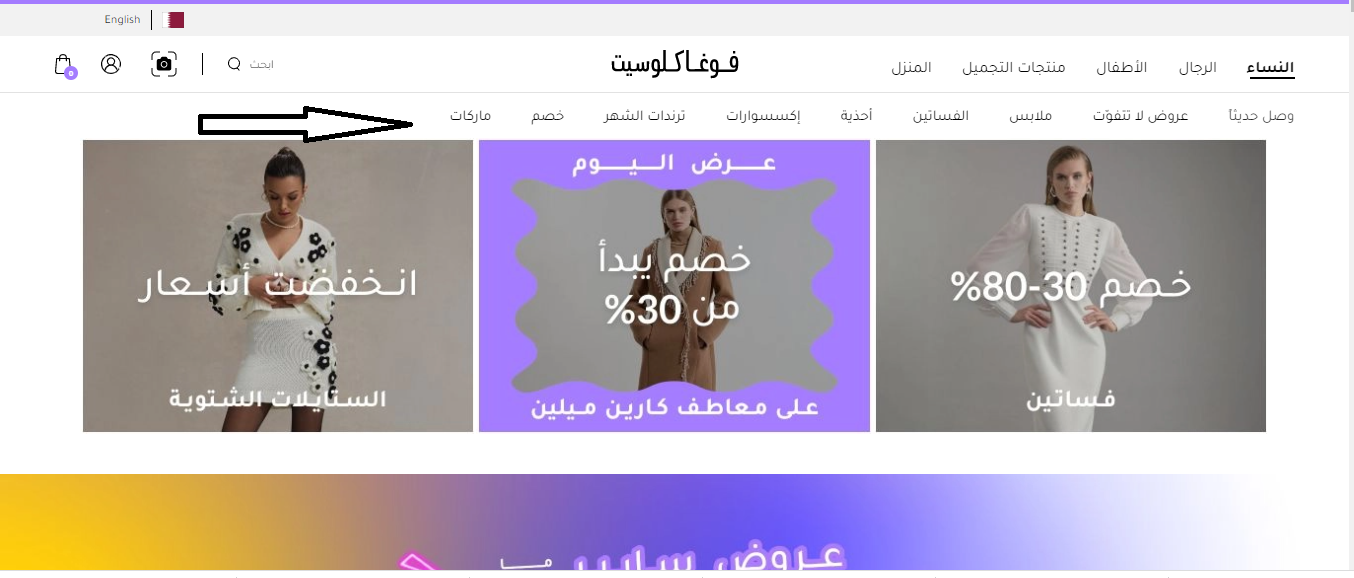Select the Qatar flag country icon
1354x578 pixels.
click(174, 19)
